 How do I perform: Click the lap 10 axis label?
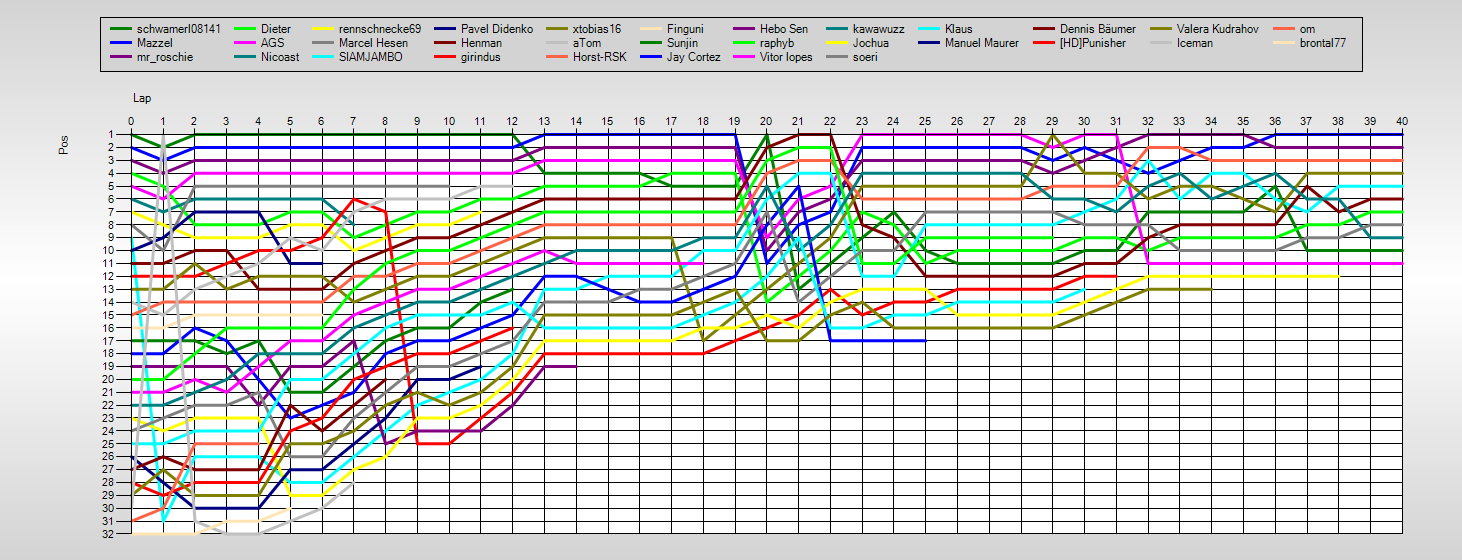pyautogui.click(x=448, y=121)
